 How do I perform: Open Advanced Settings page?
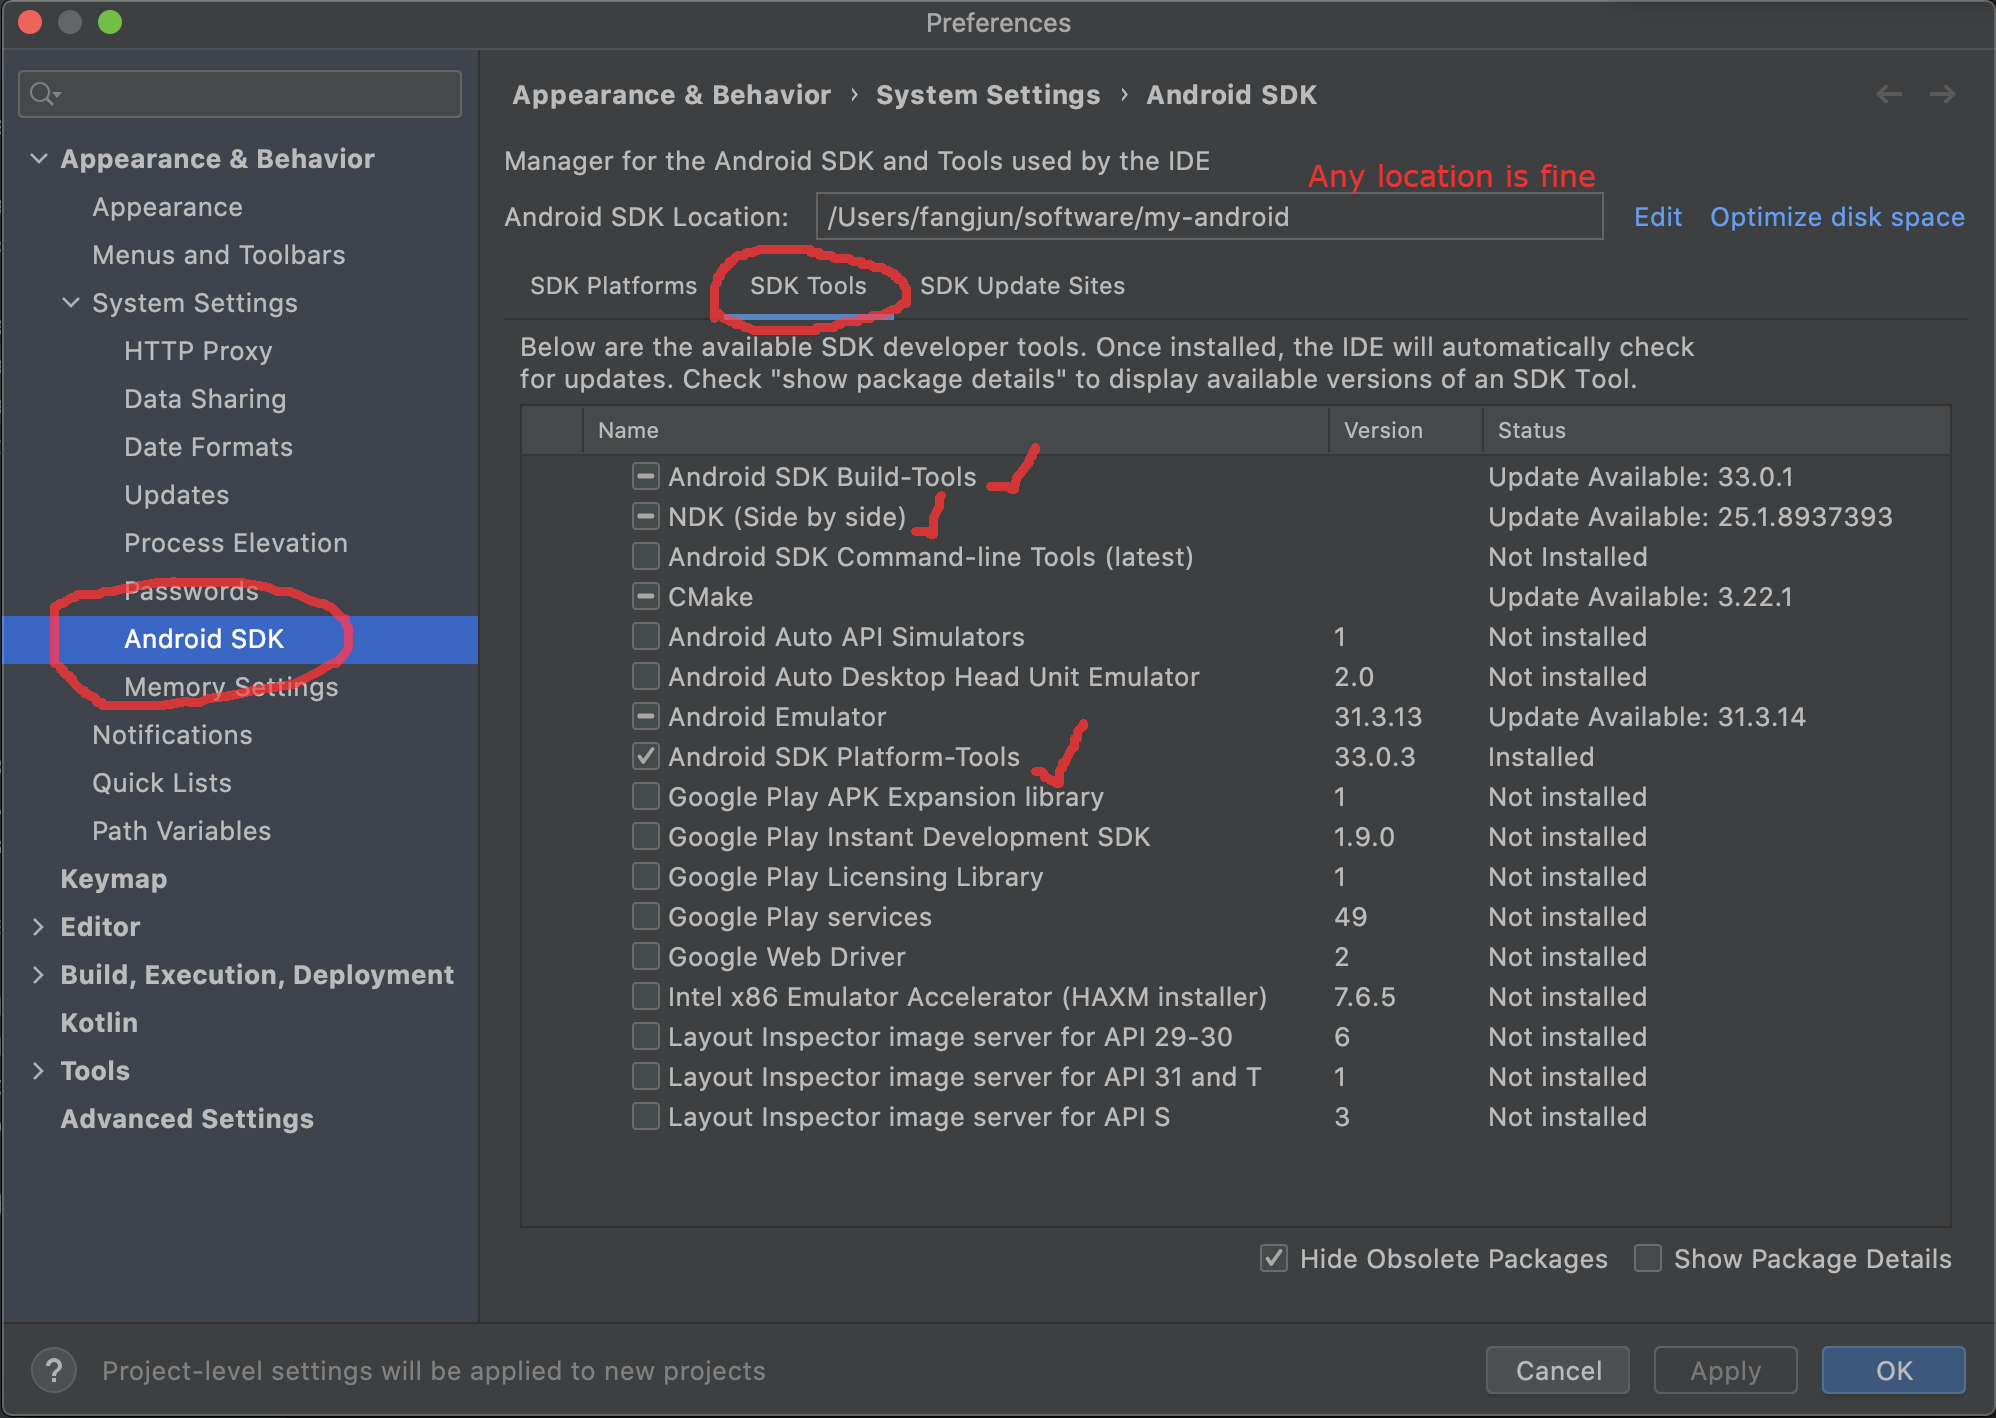point(187,1119)
